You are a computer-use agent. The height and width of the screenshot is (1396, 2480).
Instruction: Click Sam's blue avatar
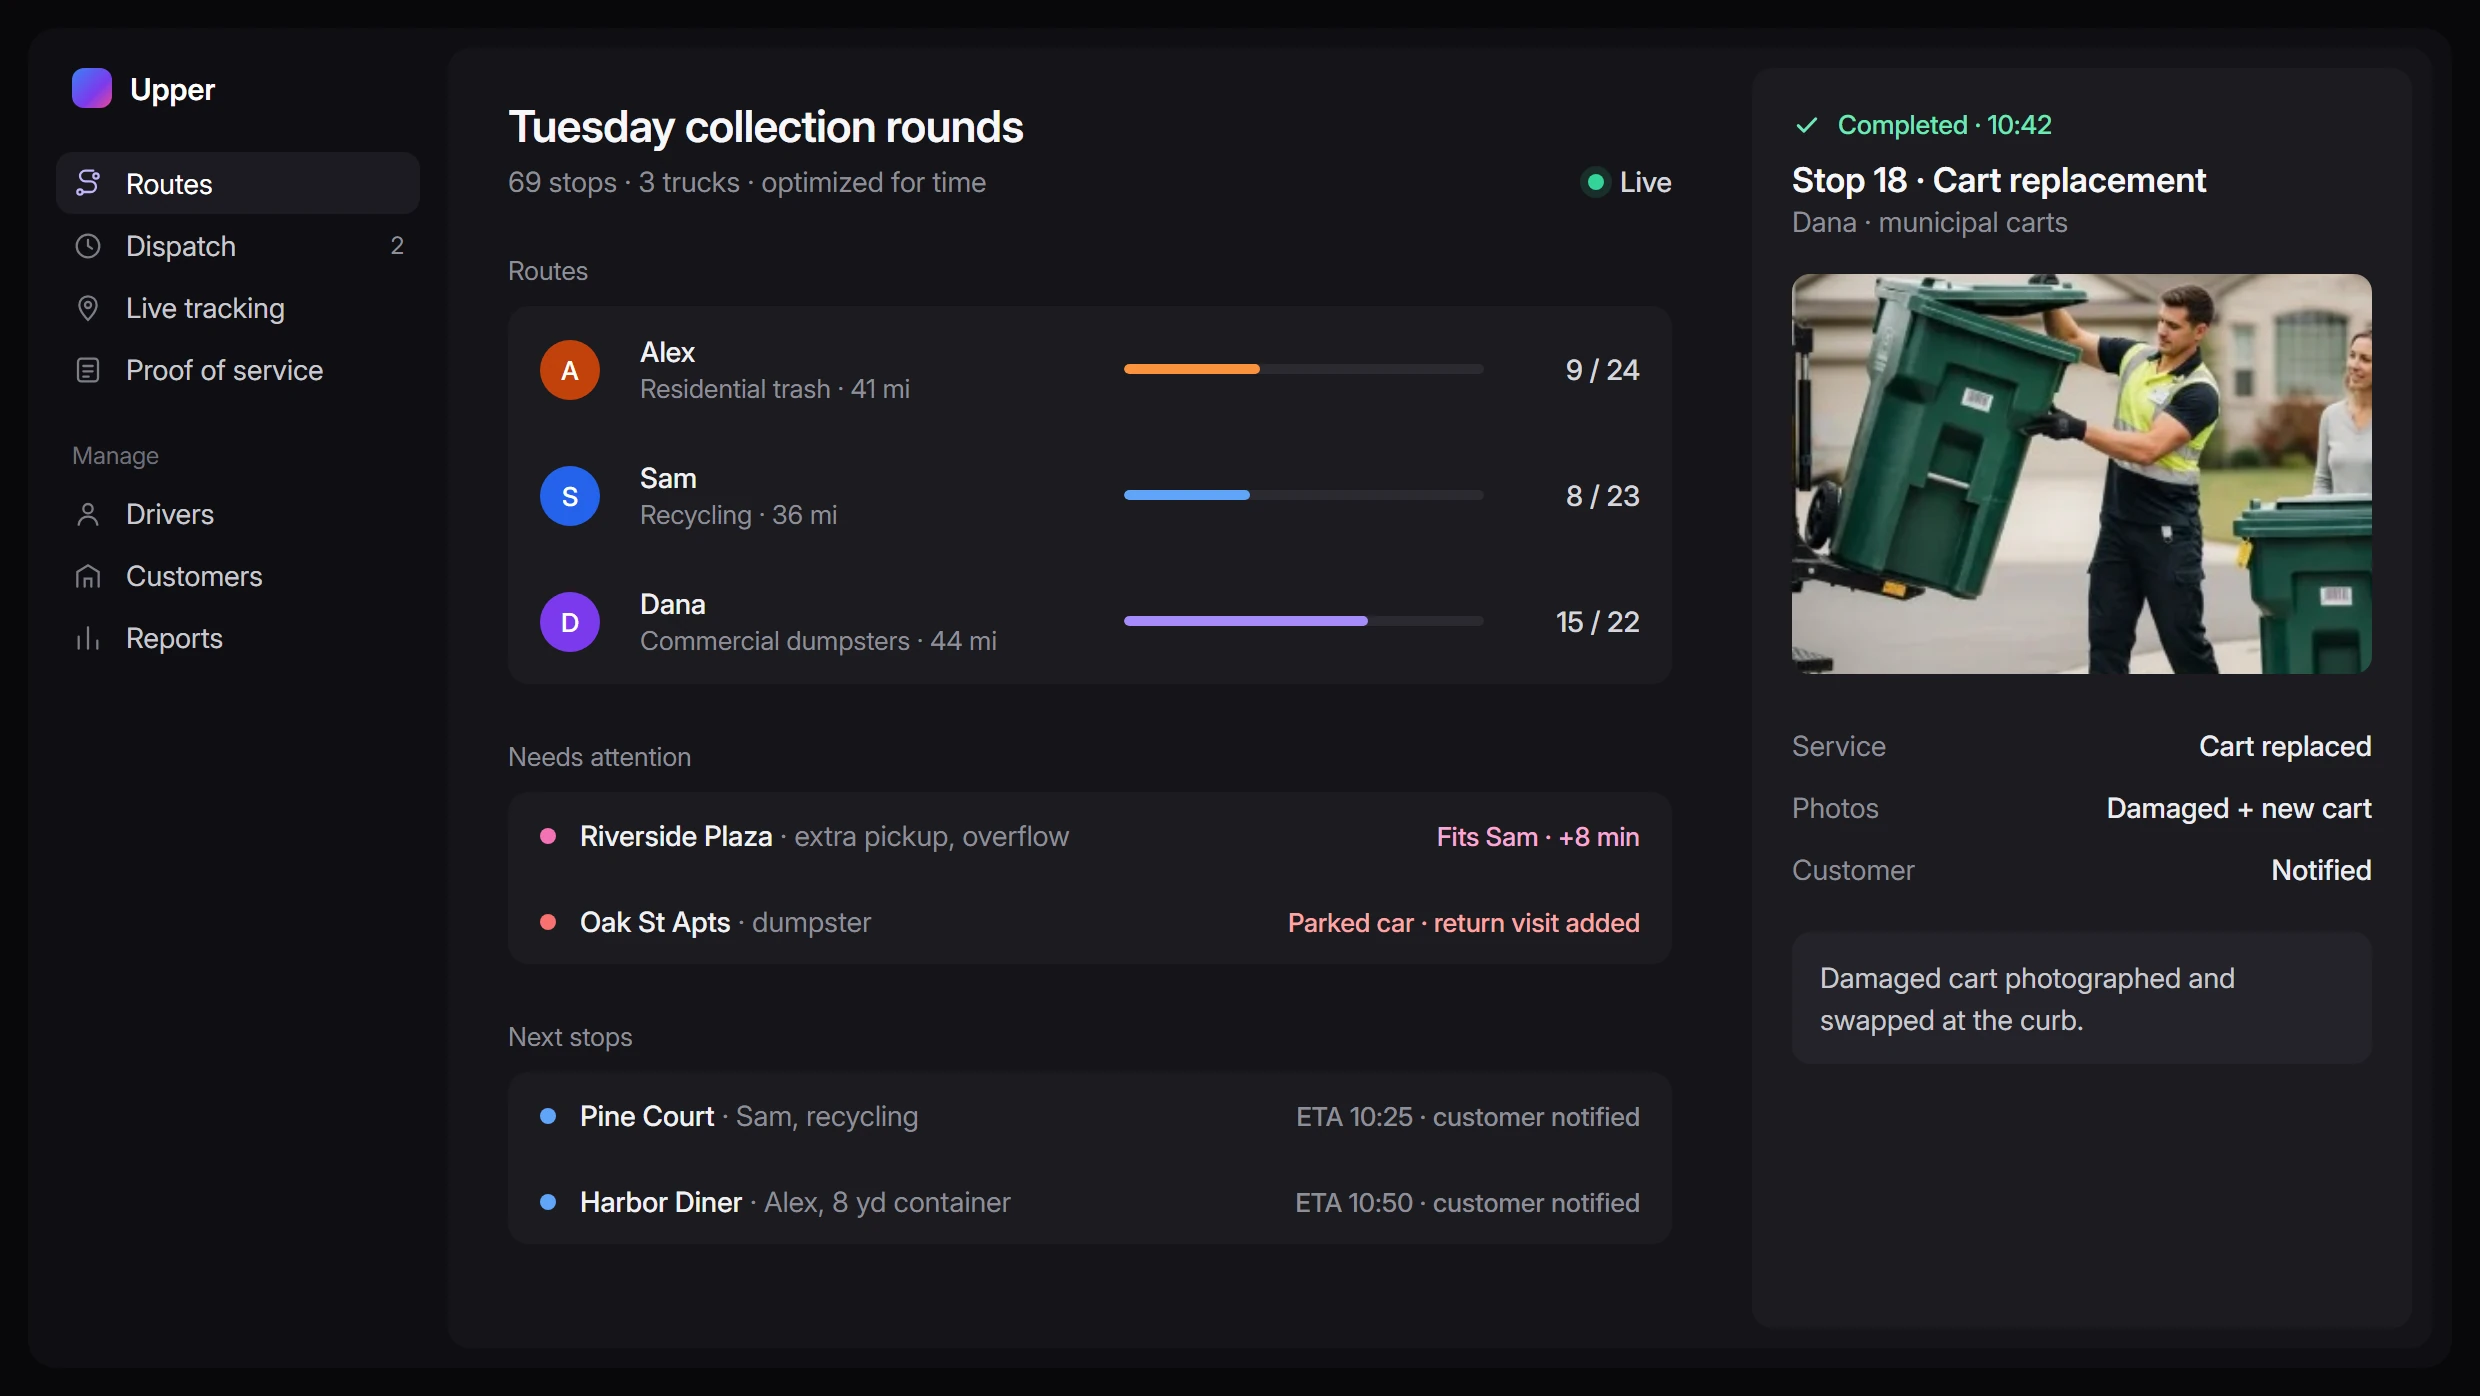(x=570, y=496)
